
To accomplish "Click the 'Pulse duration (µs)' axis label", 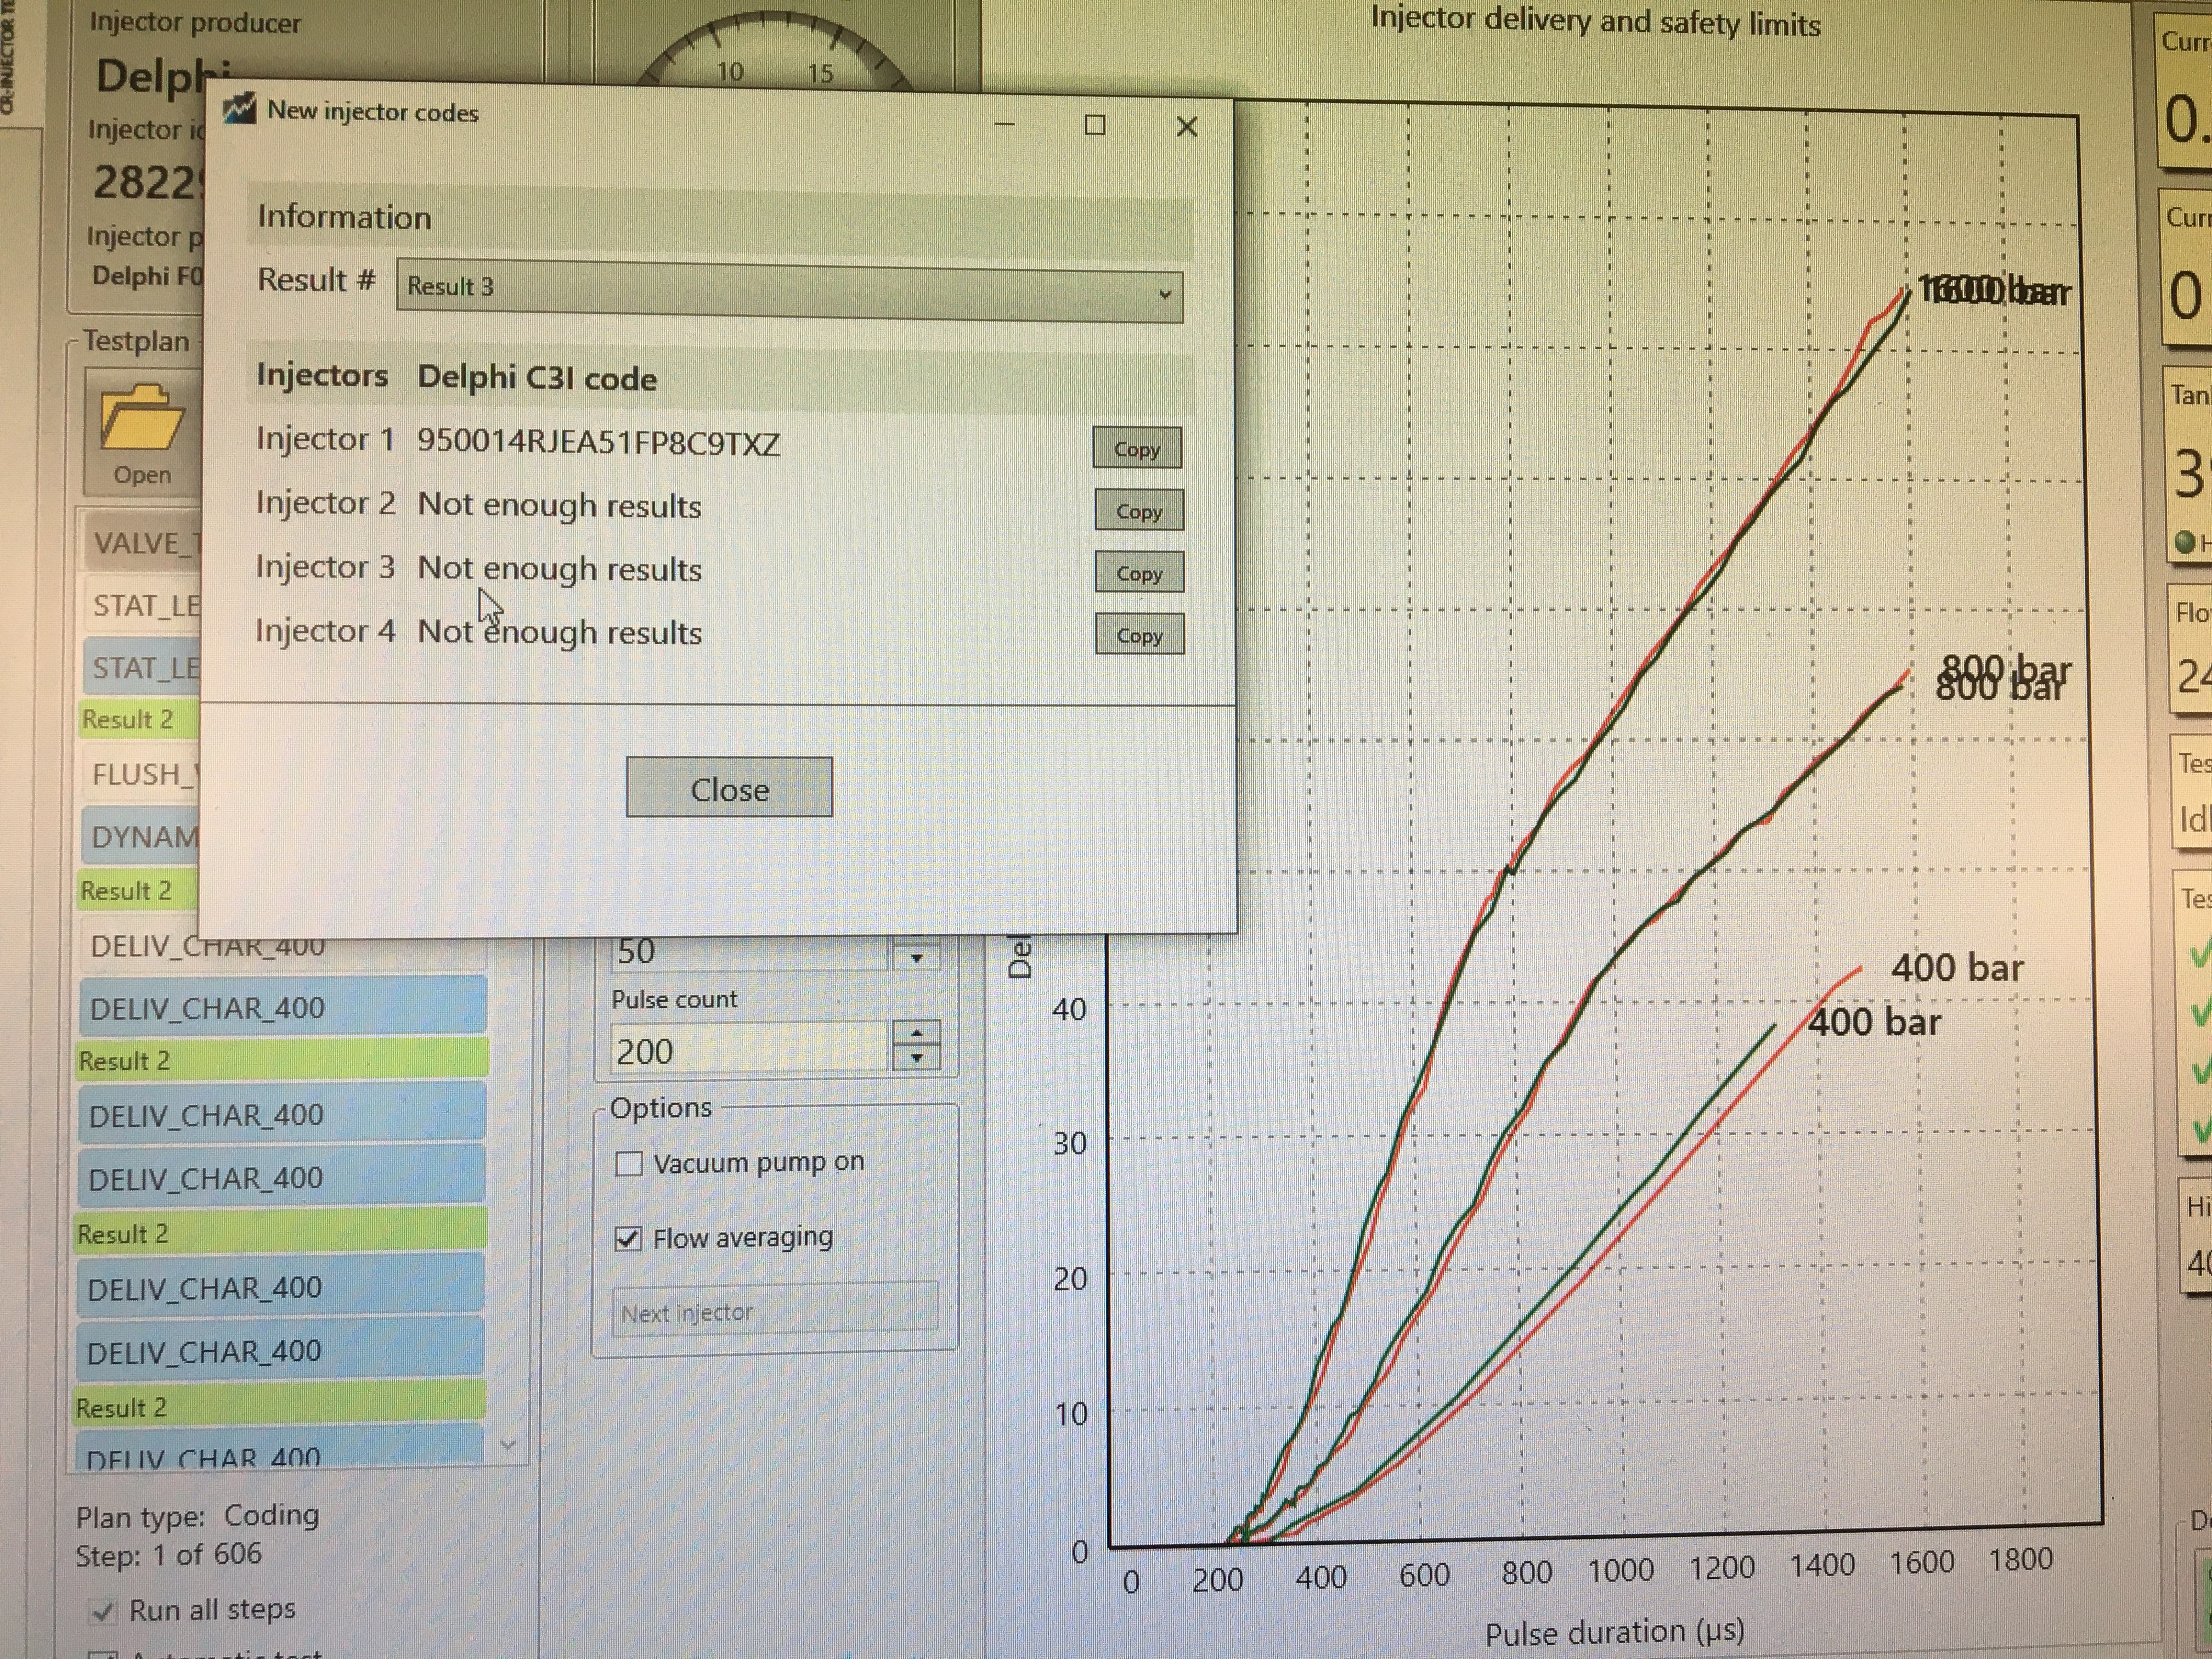I will pyautogui.click(x=1614, y=1633).
